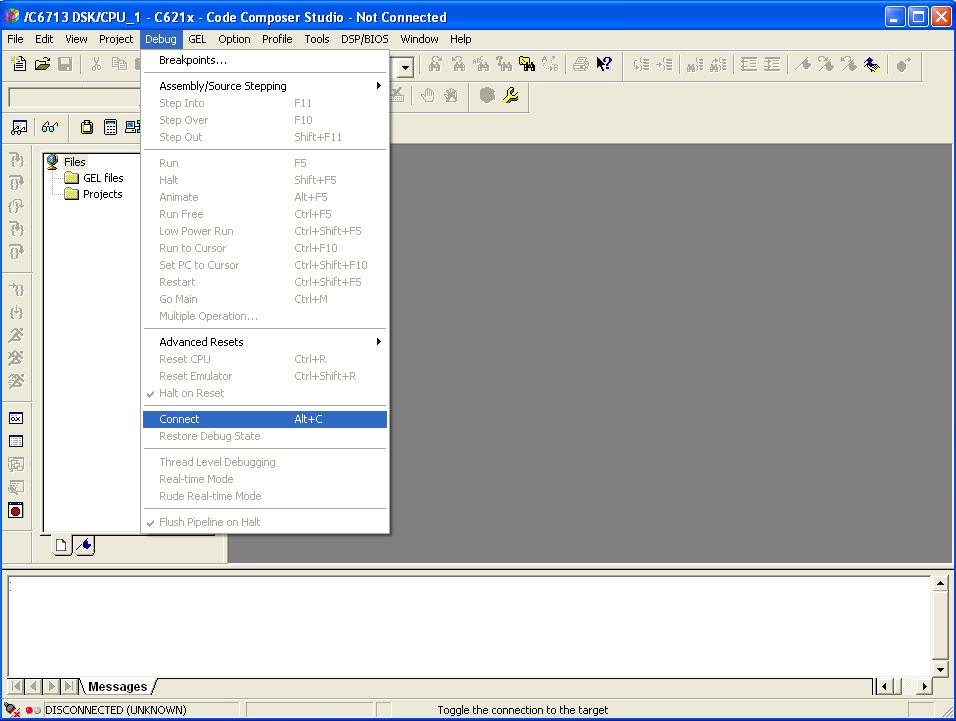Select the Messages output tab

(x=117, y=686)
